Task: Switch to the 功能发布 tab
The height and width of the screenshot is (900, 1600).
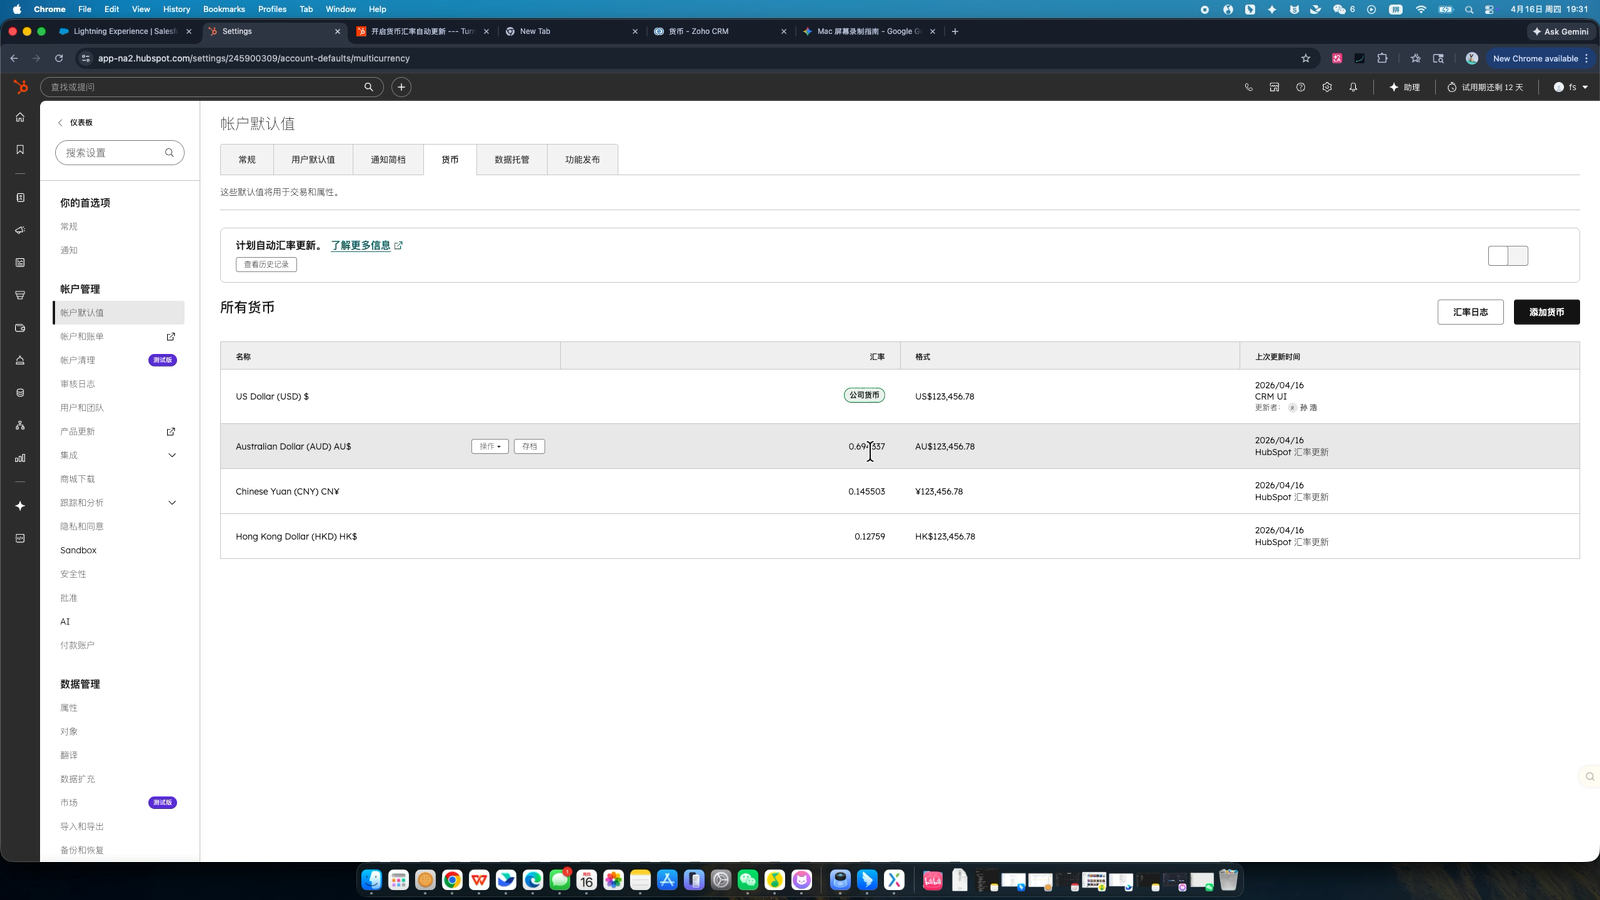Action: pyautogui.click(x=583, y=159)
